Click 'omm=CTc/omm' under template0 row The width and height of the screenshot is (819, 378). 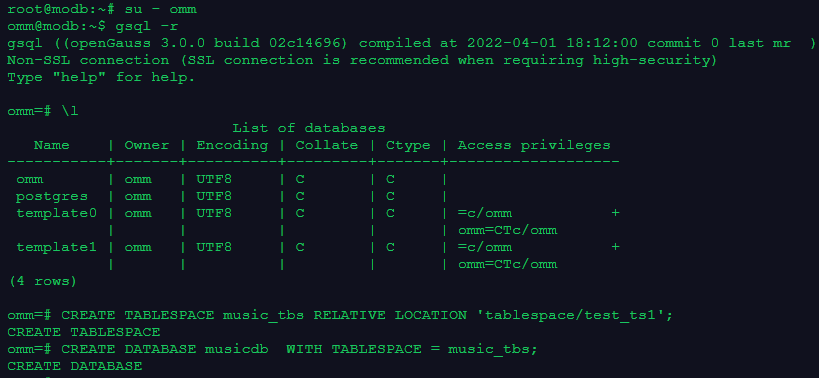click(508, 230)
